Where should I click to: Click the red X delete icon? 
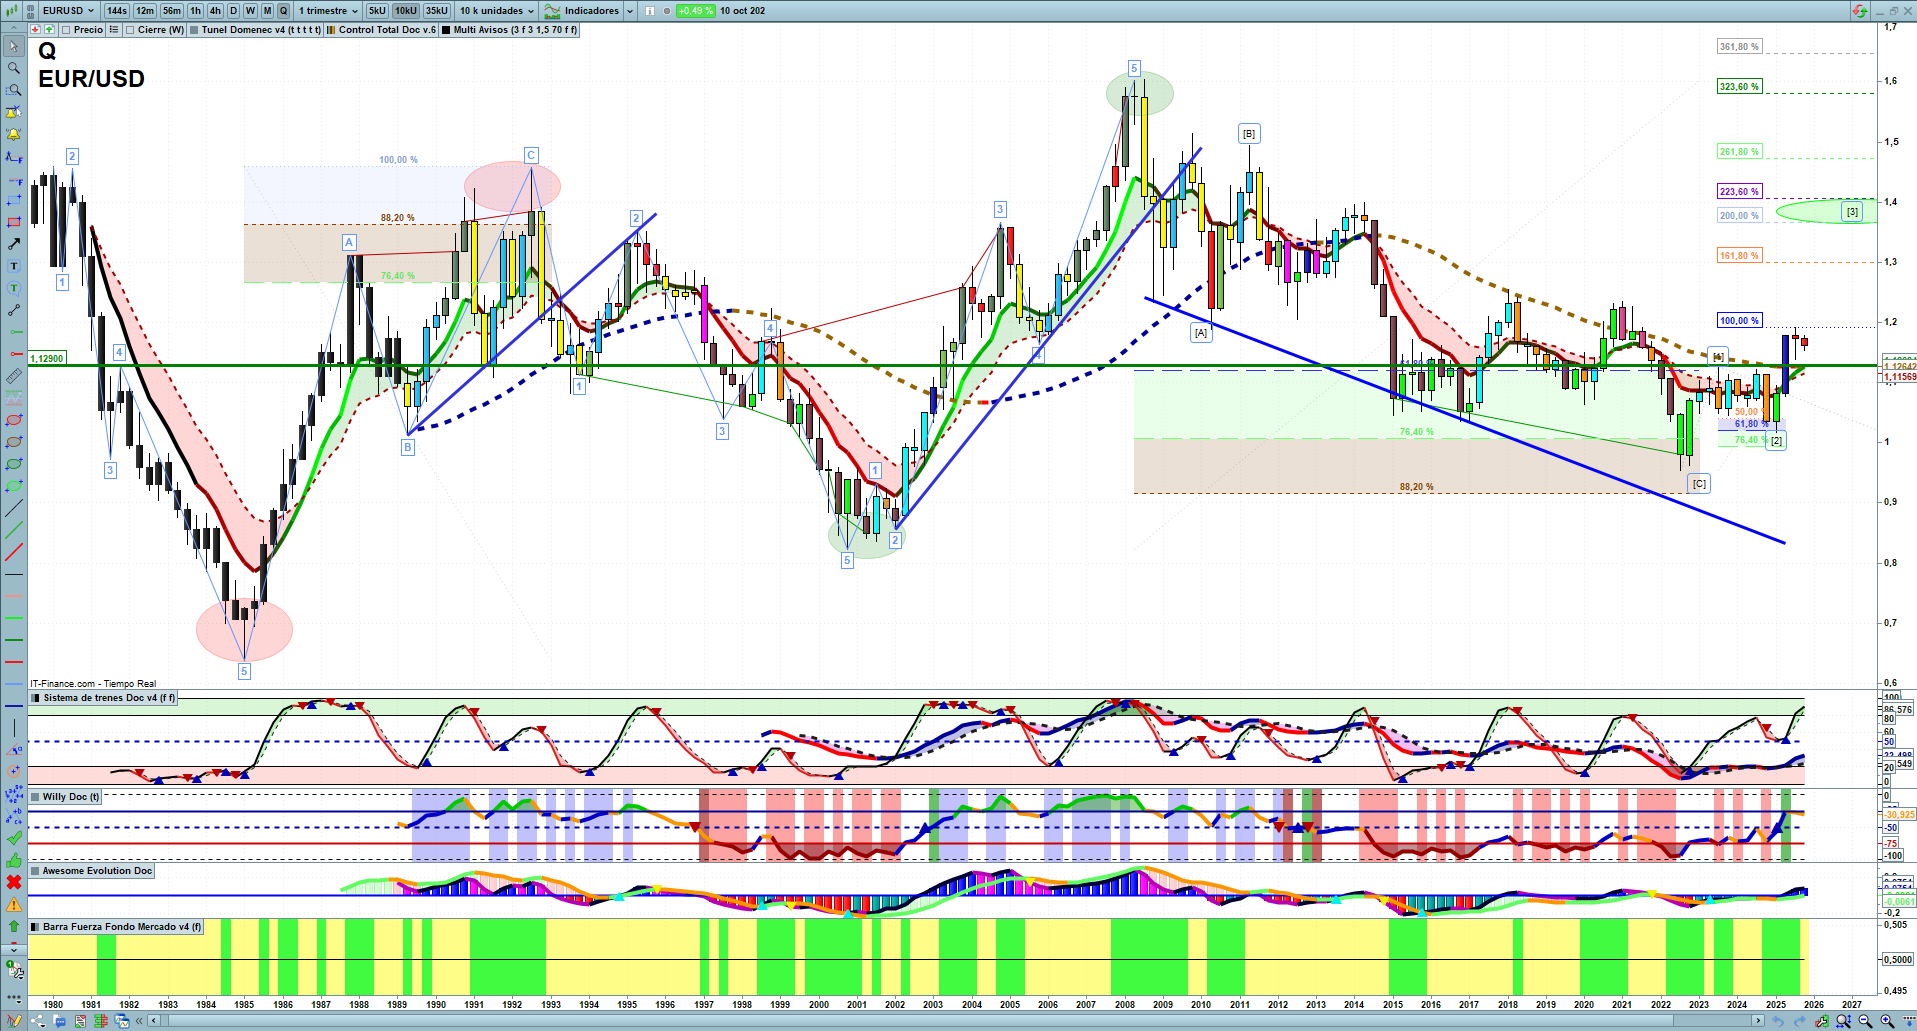point(14,882)
